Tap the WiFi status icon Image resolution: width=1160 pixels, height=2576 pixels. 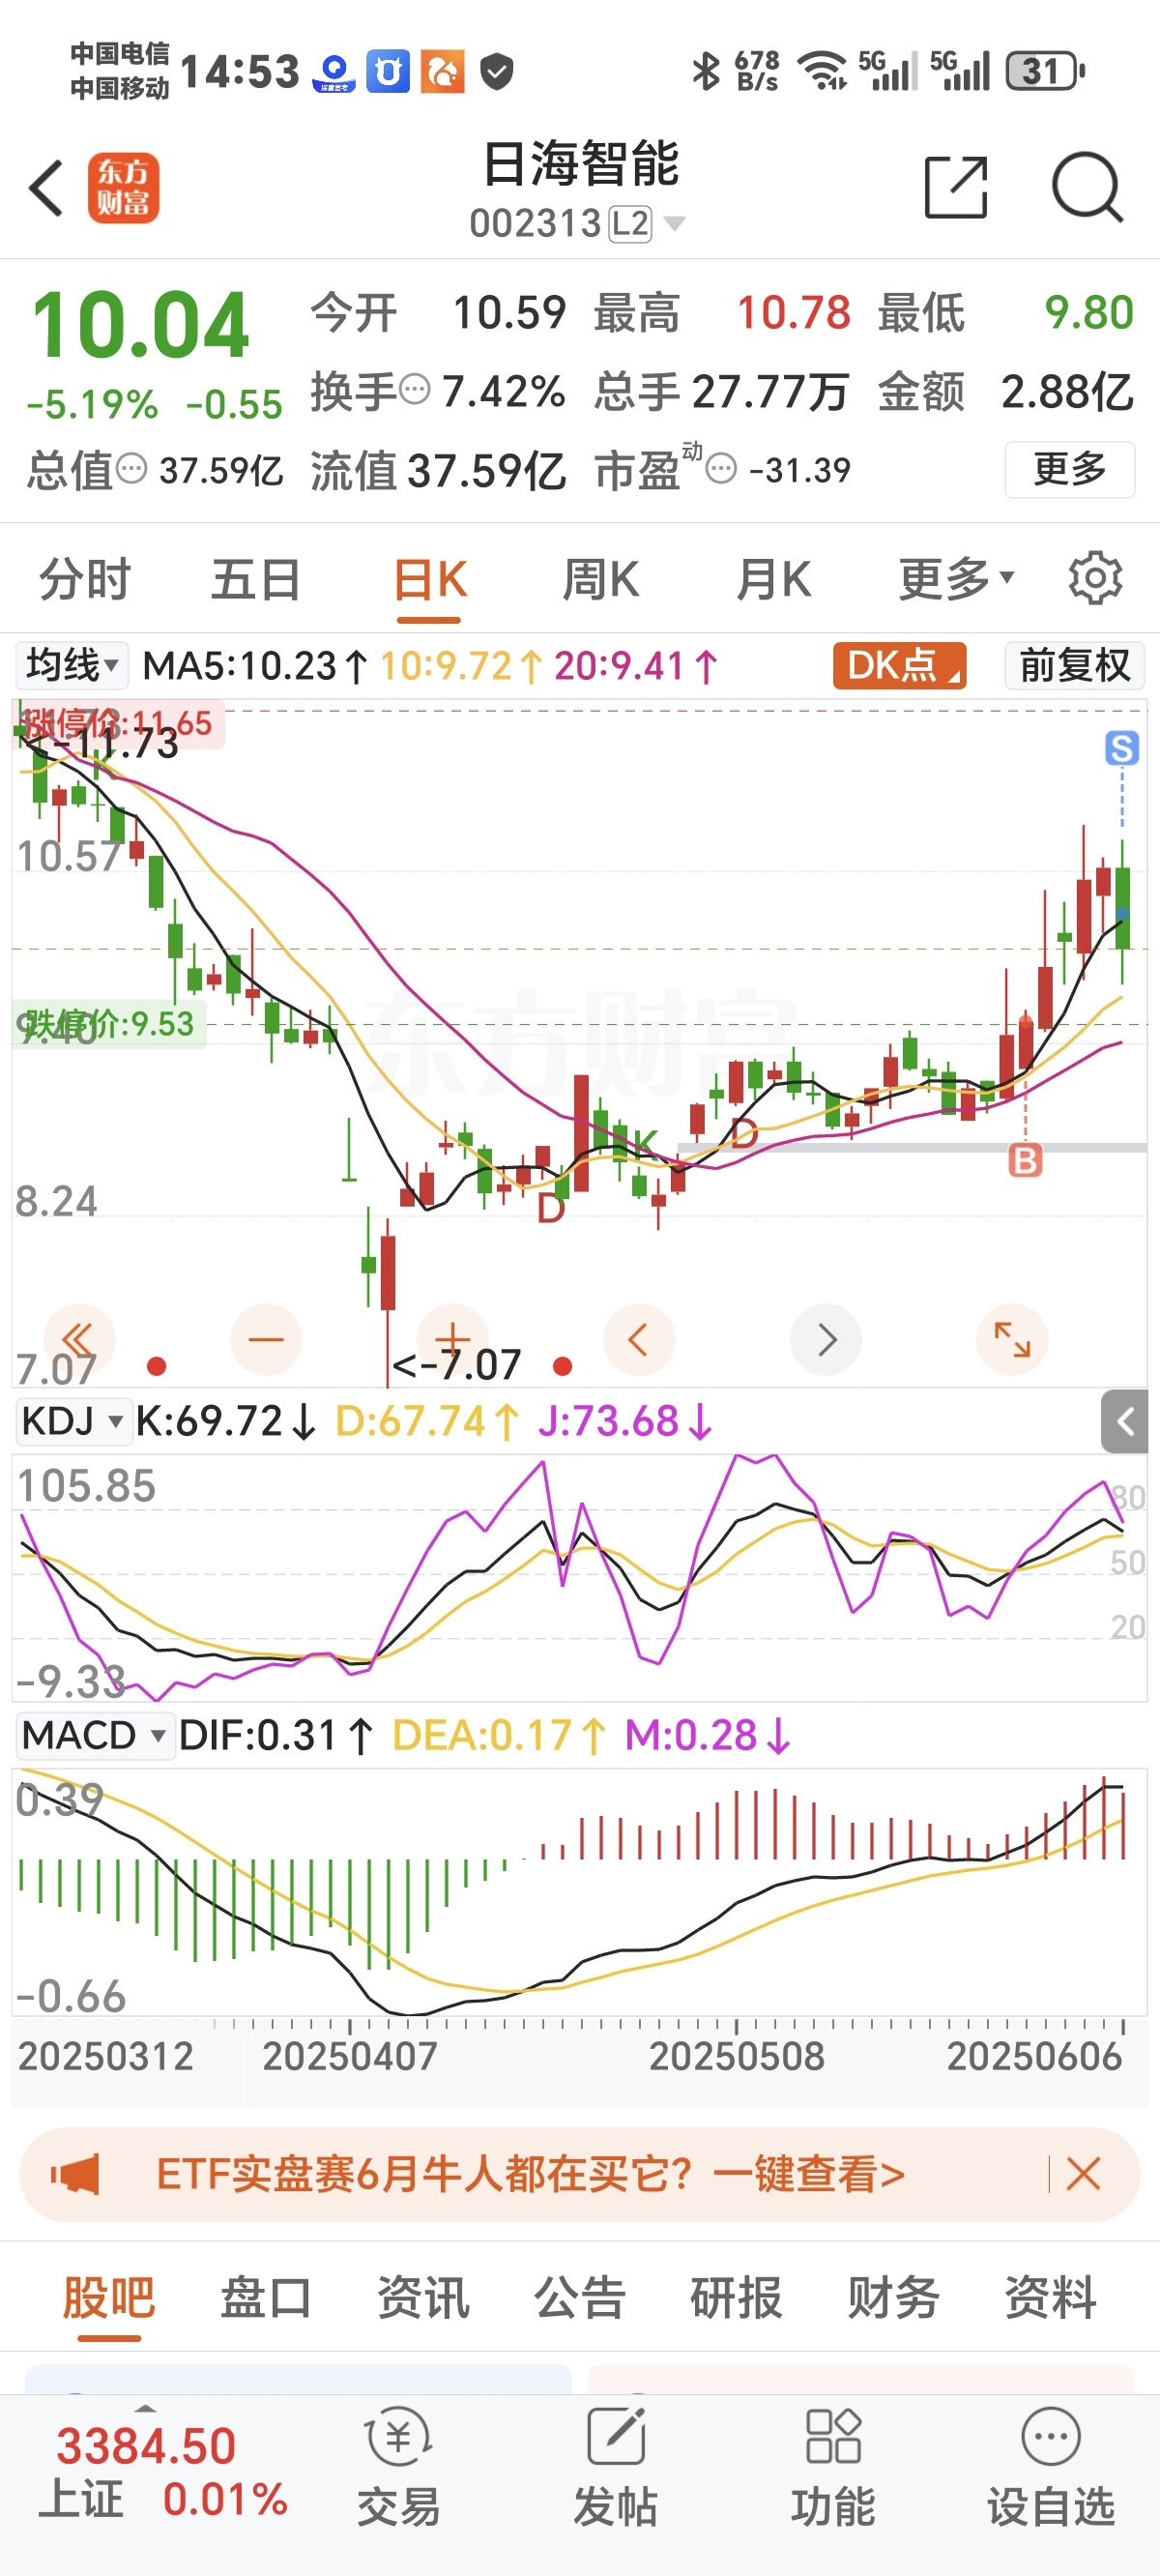[822, 71]
